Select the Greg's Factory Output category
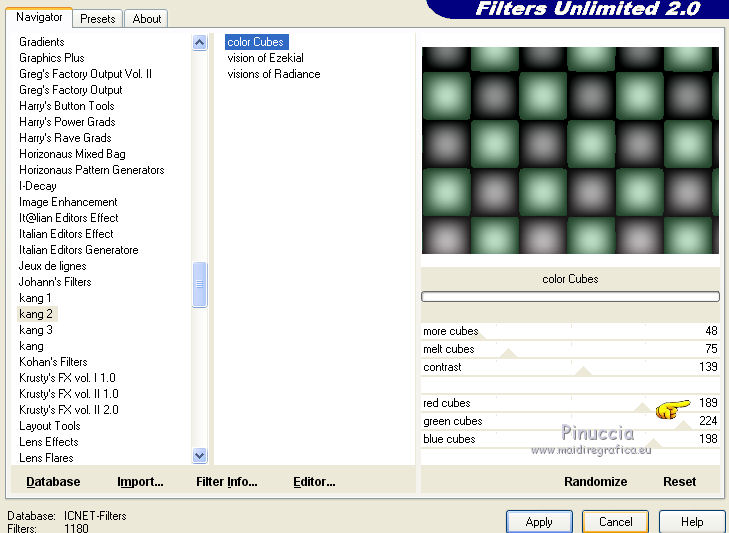This screenshot has width=729, height=533. pyautogui.click(x=71, y=90)
